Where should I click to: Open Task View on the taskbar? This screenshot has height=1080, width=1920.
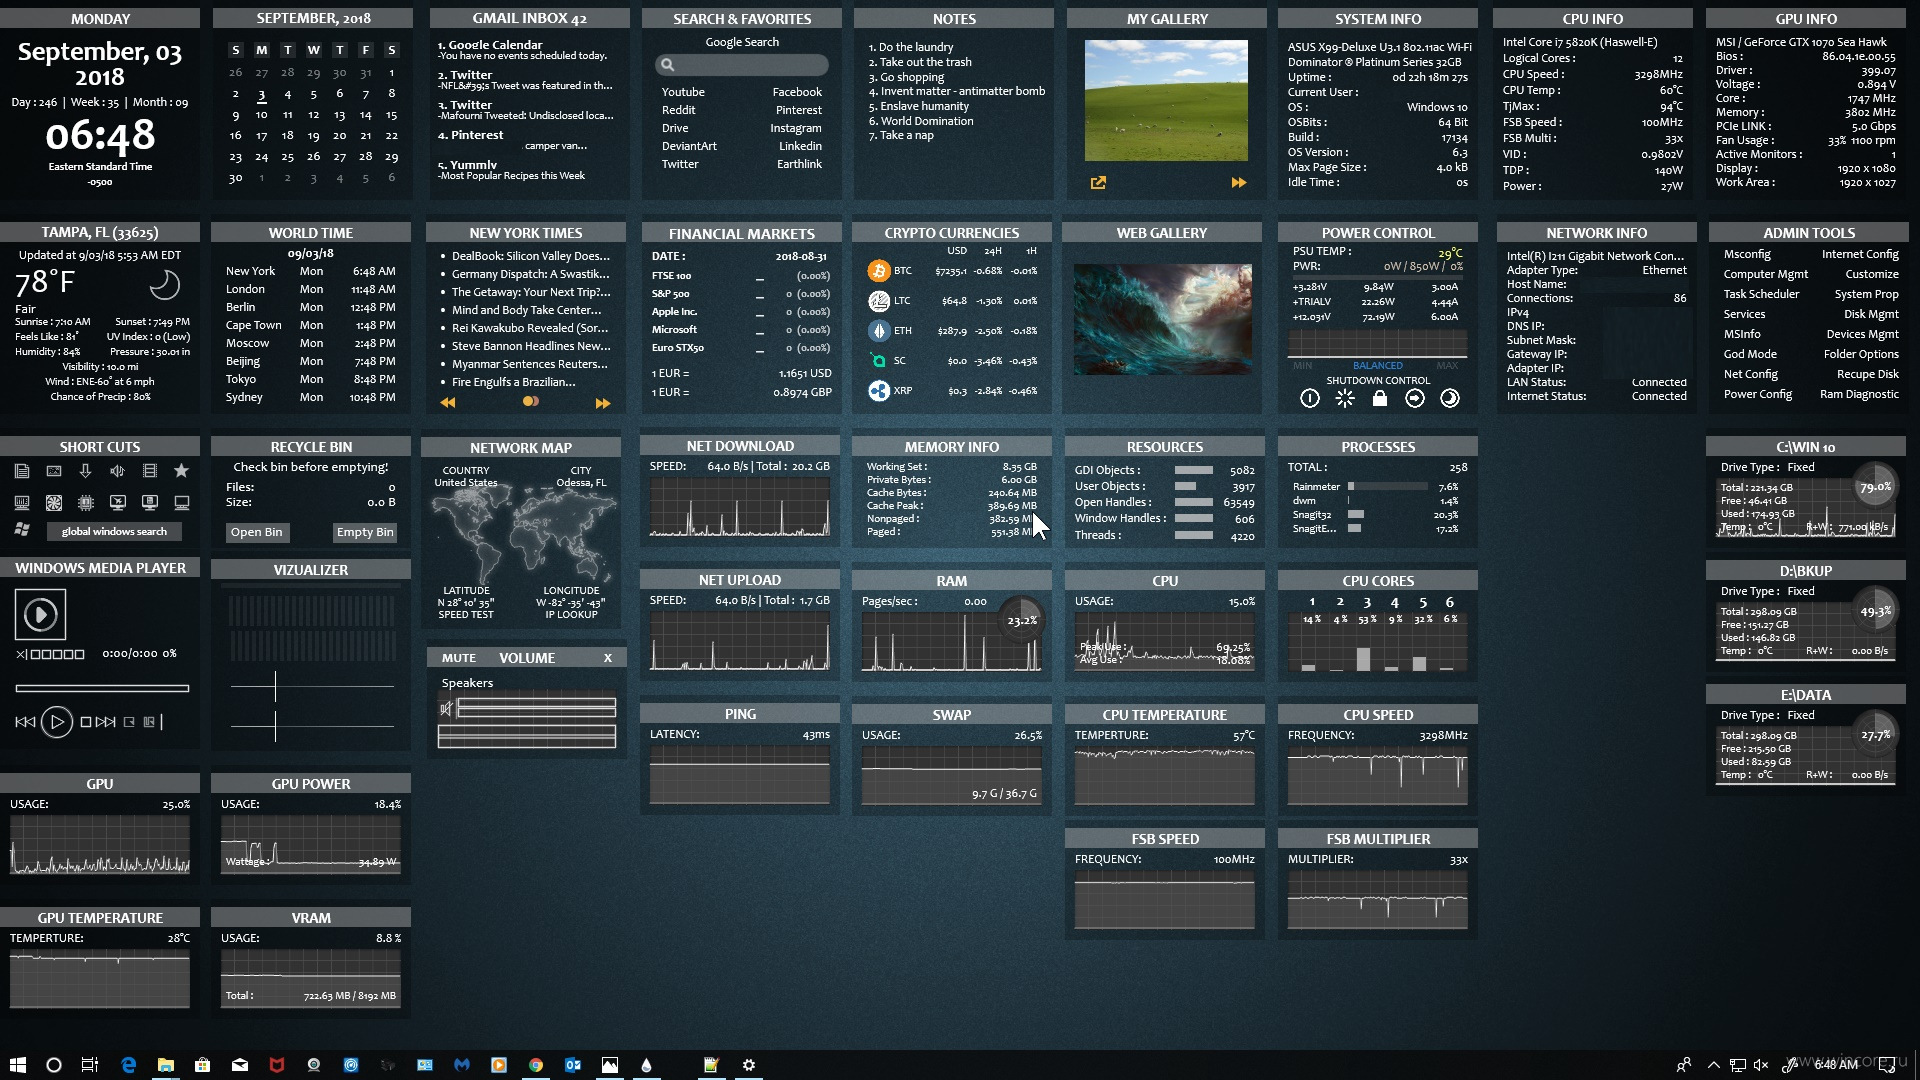tap(90, 1065)
